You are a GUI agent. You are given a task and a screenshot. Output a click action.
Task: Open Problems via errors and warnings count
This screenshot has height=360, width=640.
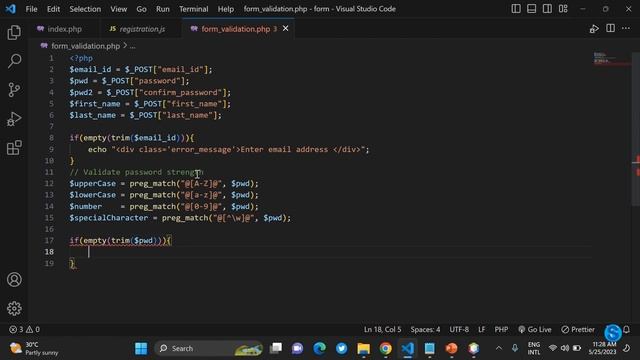tap(24, 329)
